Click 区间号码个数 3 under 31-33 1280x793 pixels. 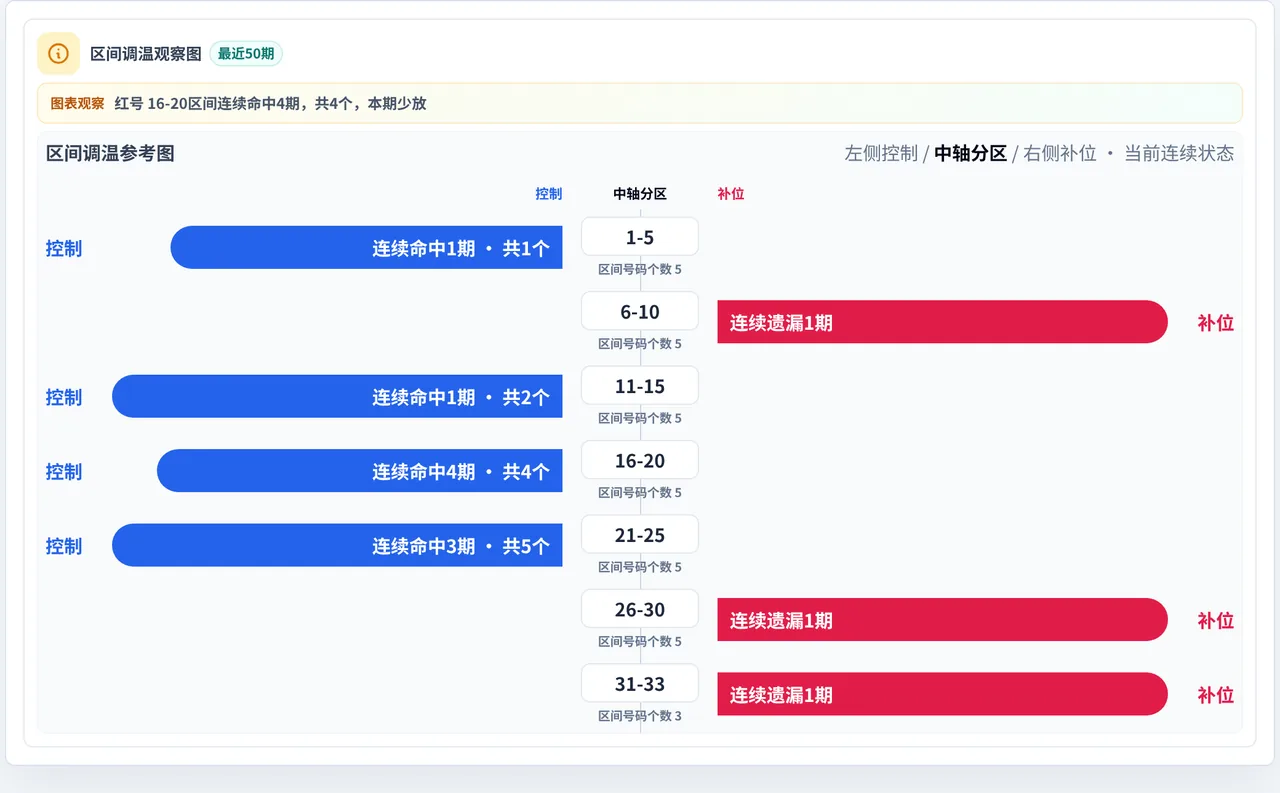(x=640, y=716)
